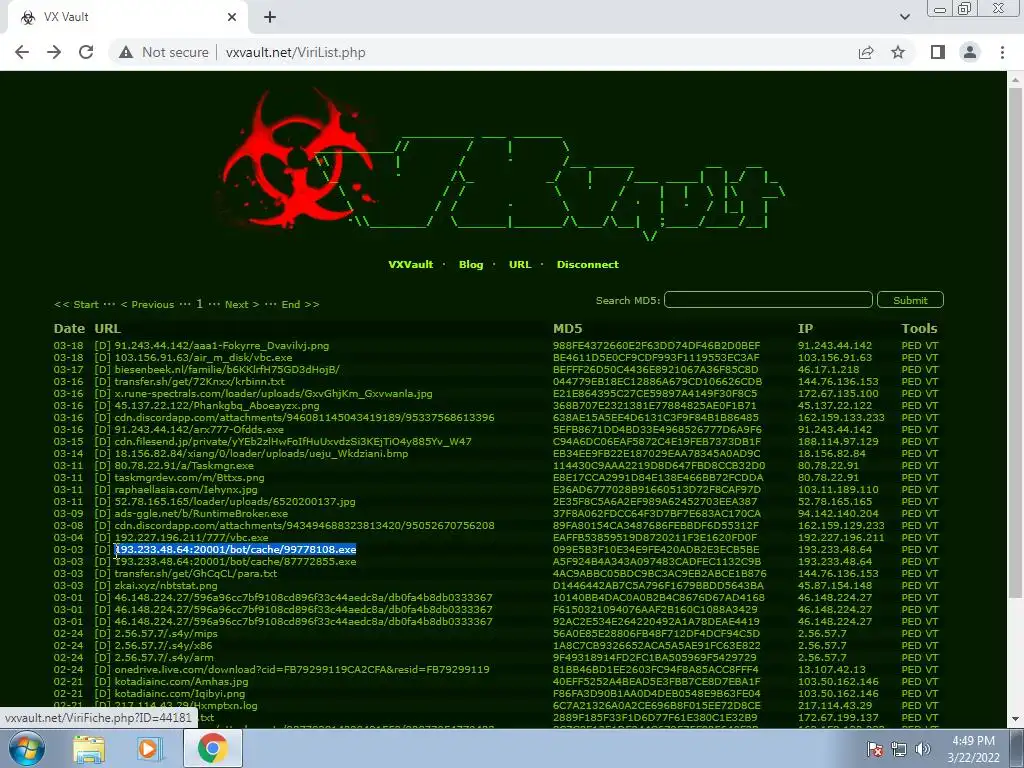Open raphaellasia.com/Iehynx.jpg entry

coord(185,490)
